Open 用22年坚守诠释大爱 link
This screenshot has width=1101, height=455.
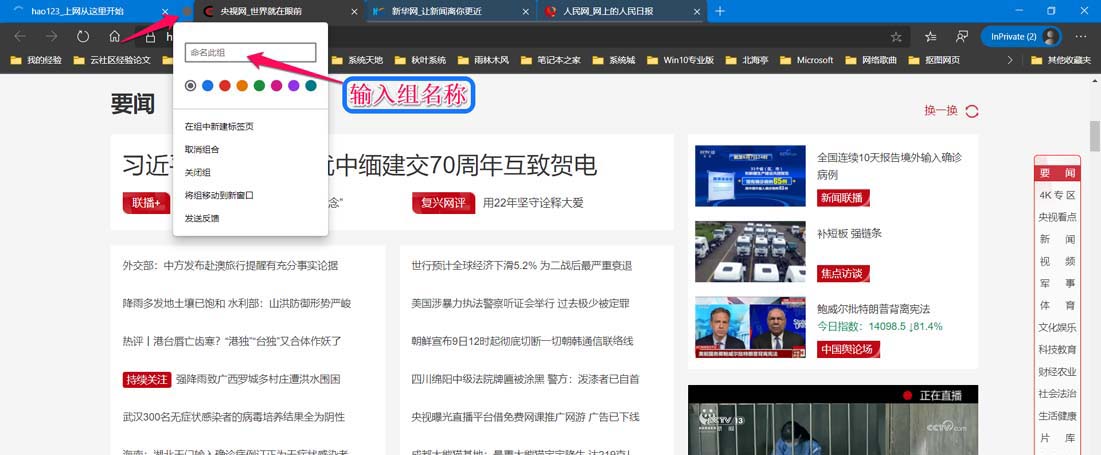click(x=534, y=203)
